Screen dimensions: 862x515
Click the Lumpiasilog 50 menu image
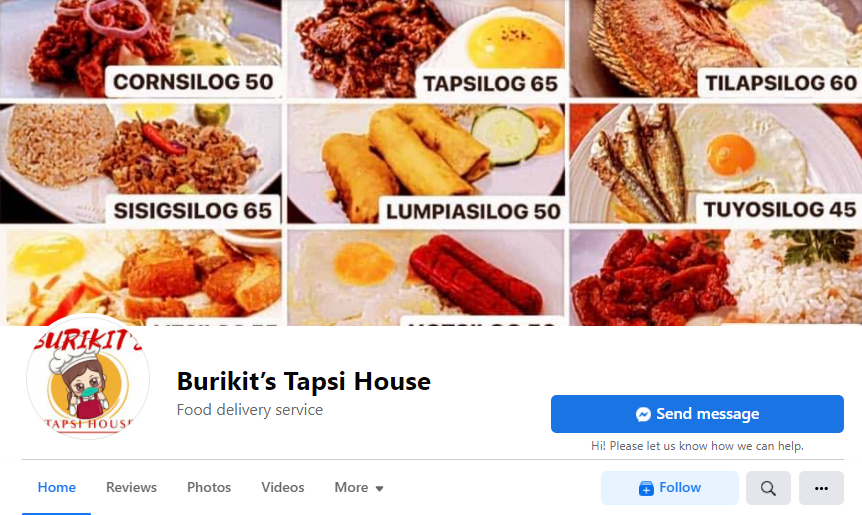pyautogui.click(x=426, y=164)
